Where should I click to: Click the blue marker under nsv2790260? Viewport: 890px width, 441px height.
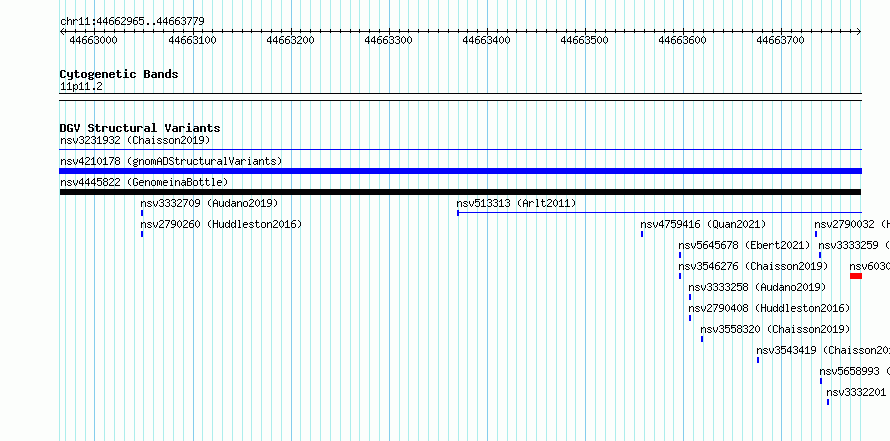point(142,234)
